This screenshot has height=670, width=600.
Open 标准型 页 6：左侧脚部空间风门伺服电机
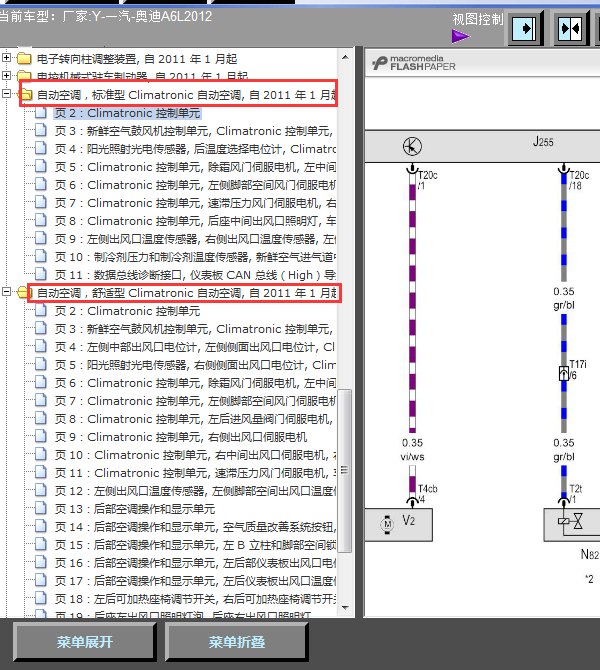[195, 185]
